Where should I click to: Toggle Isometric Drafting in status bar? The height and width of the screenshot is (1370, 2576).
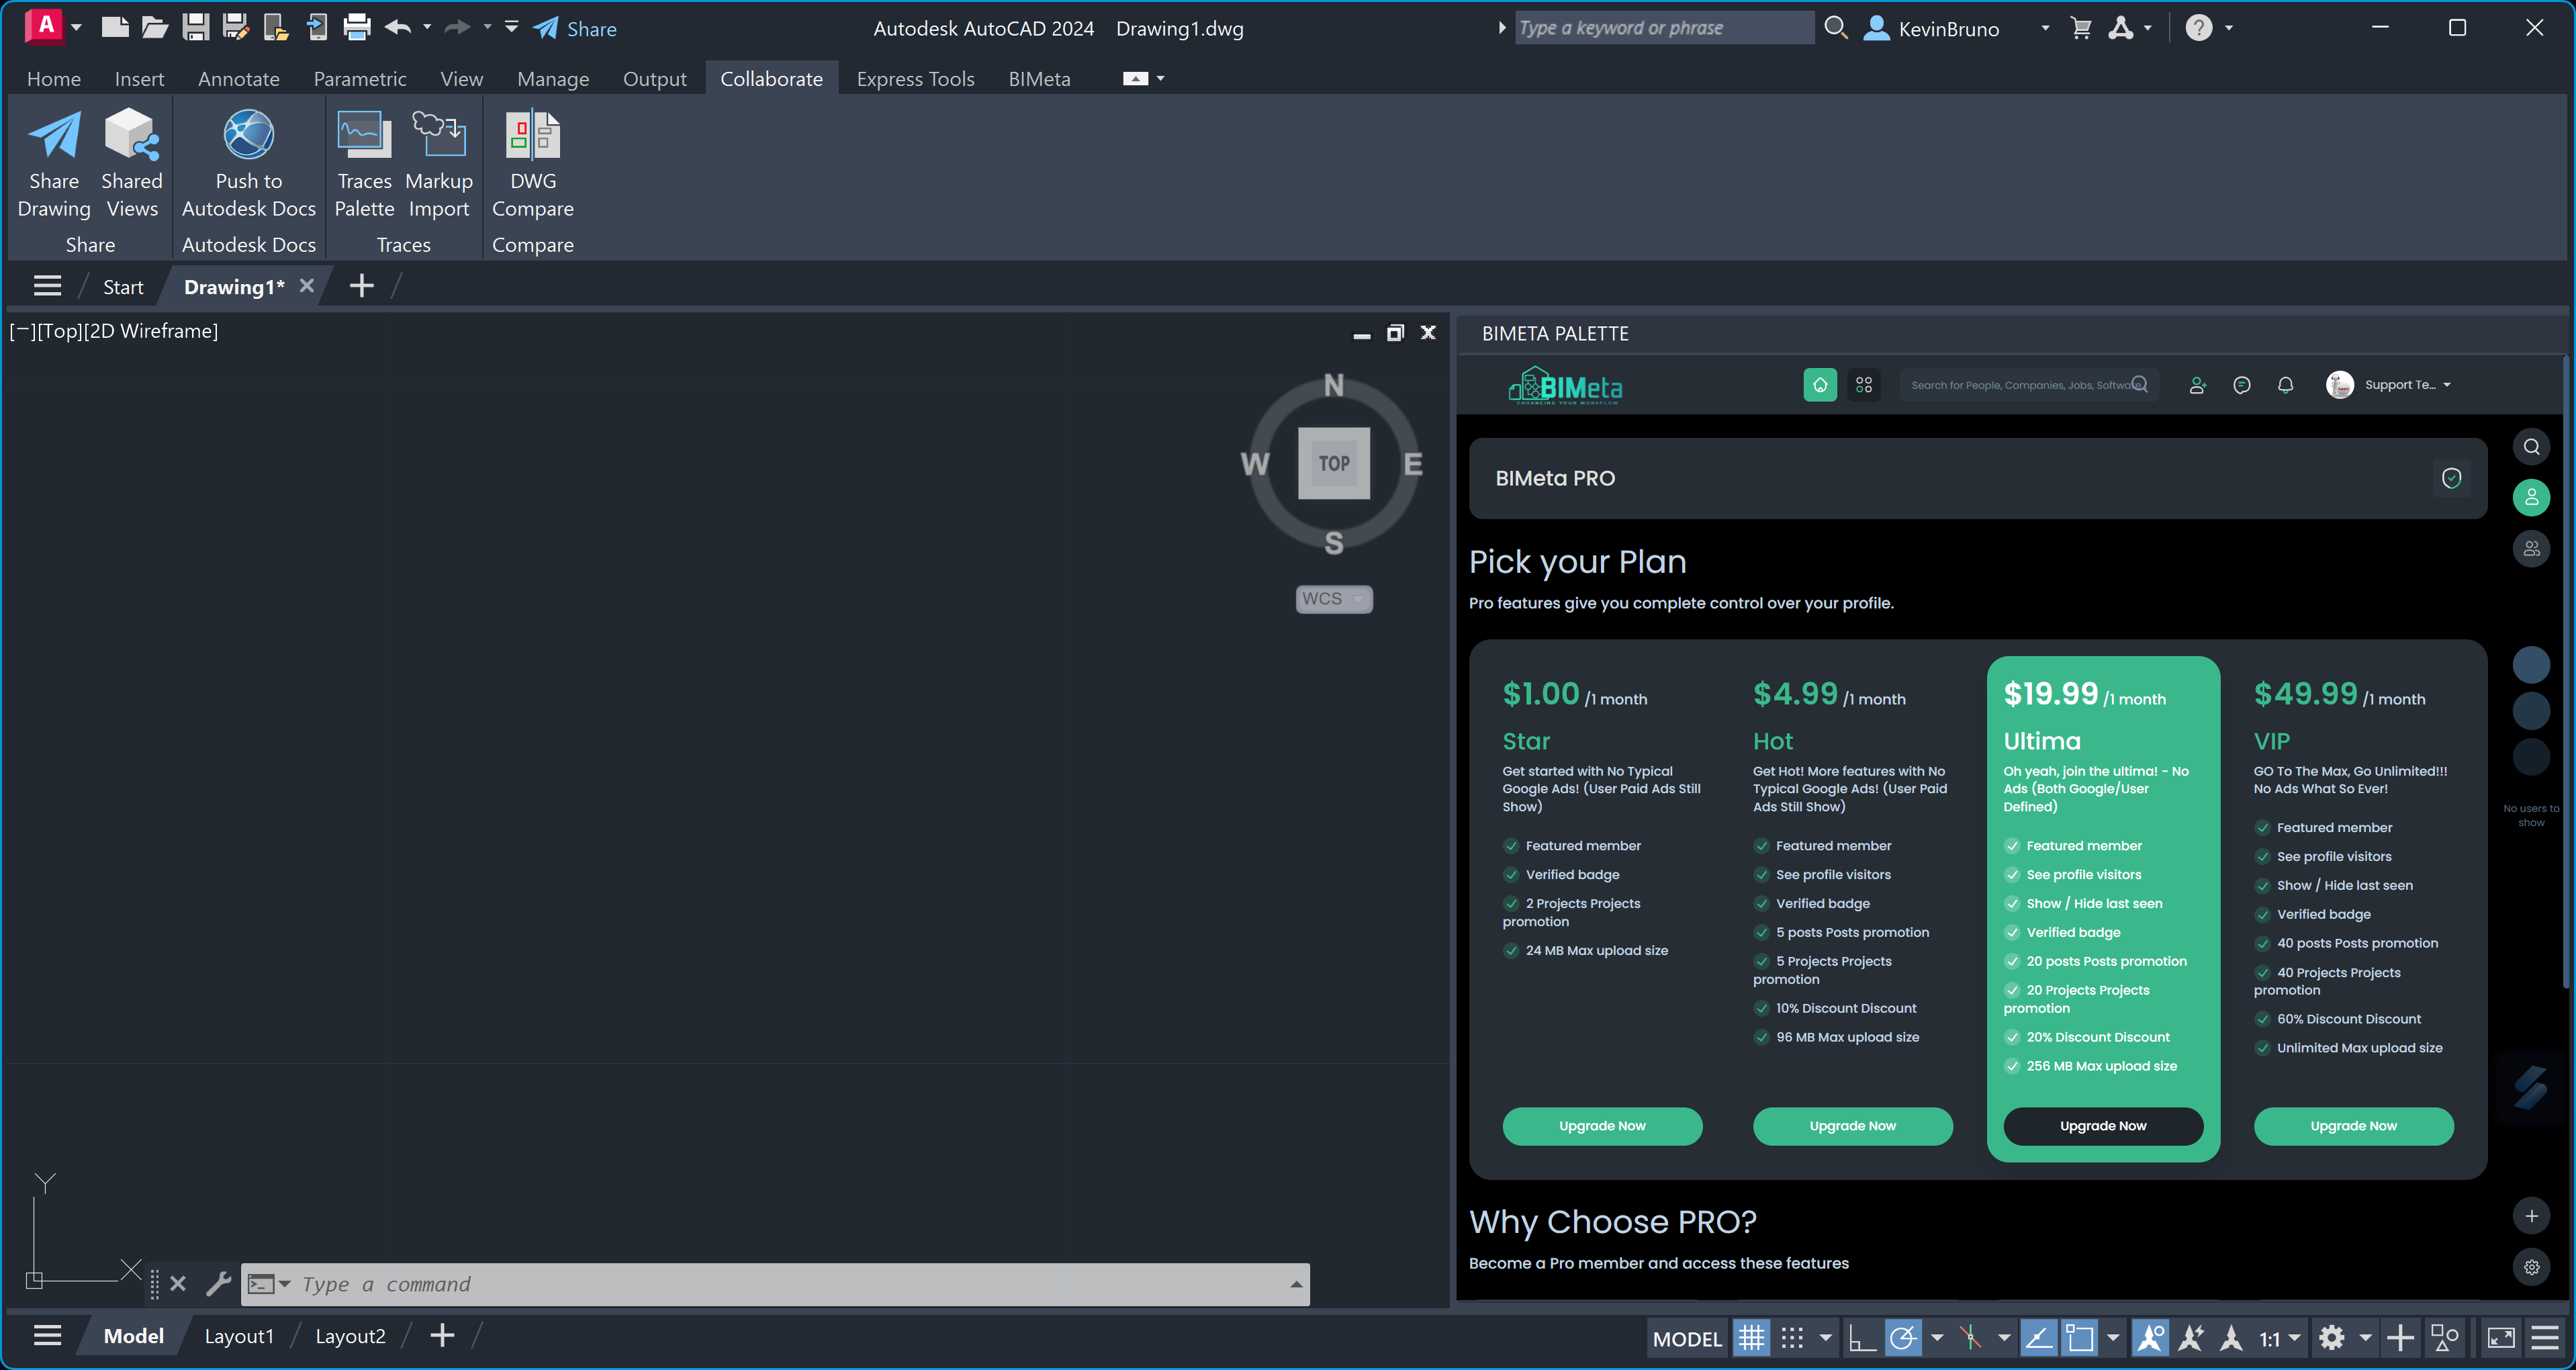[x=1970, y=1338]
